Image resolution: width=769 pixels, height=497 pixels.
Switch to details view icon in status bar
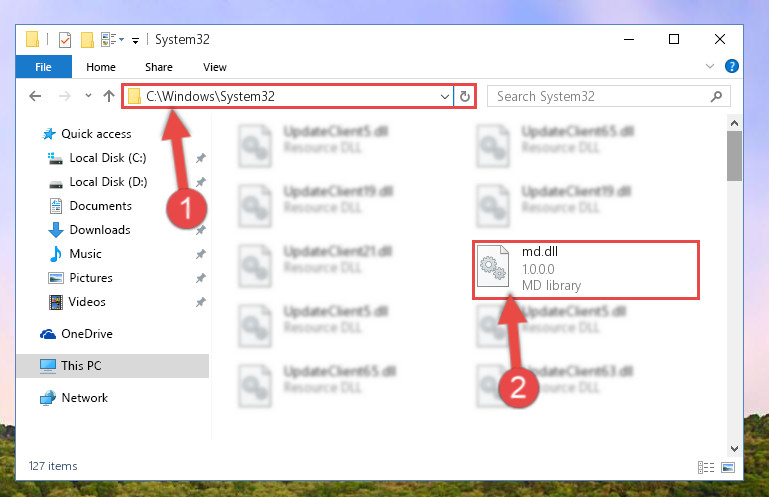[706, 467]
